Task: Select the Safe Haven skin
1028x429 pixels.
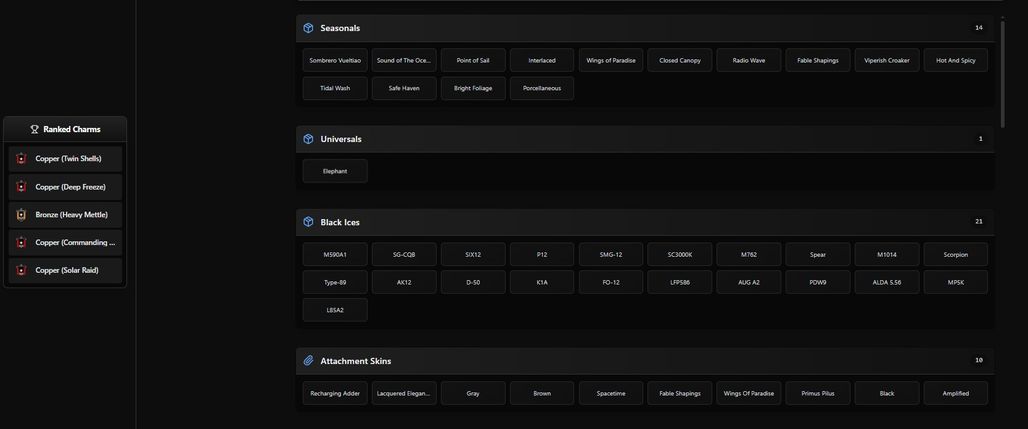Action: click(404, 89)
